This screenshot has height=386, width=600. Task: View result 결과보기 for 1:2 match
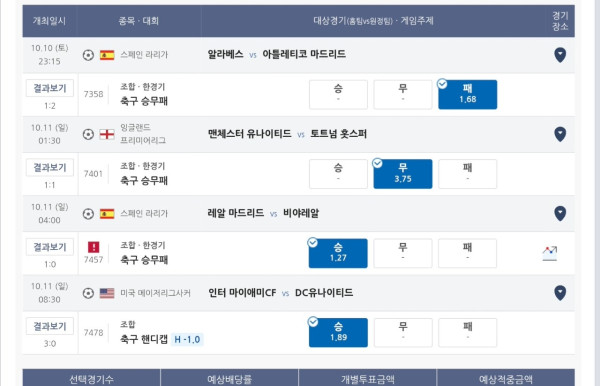(x=50, y=88)
